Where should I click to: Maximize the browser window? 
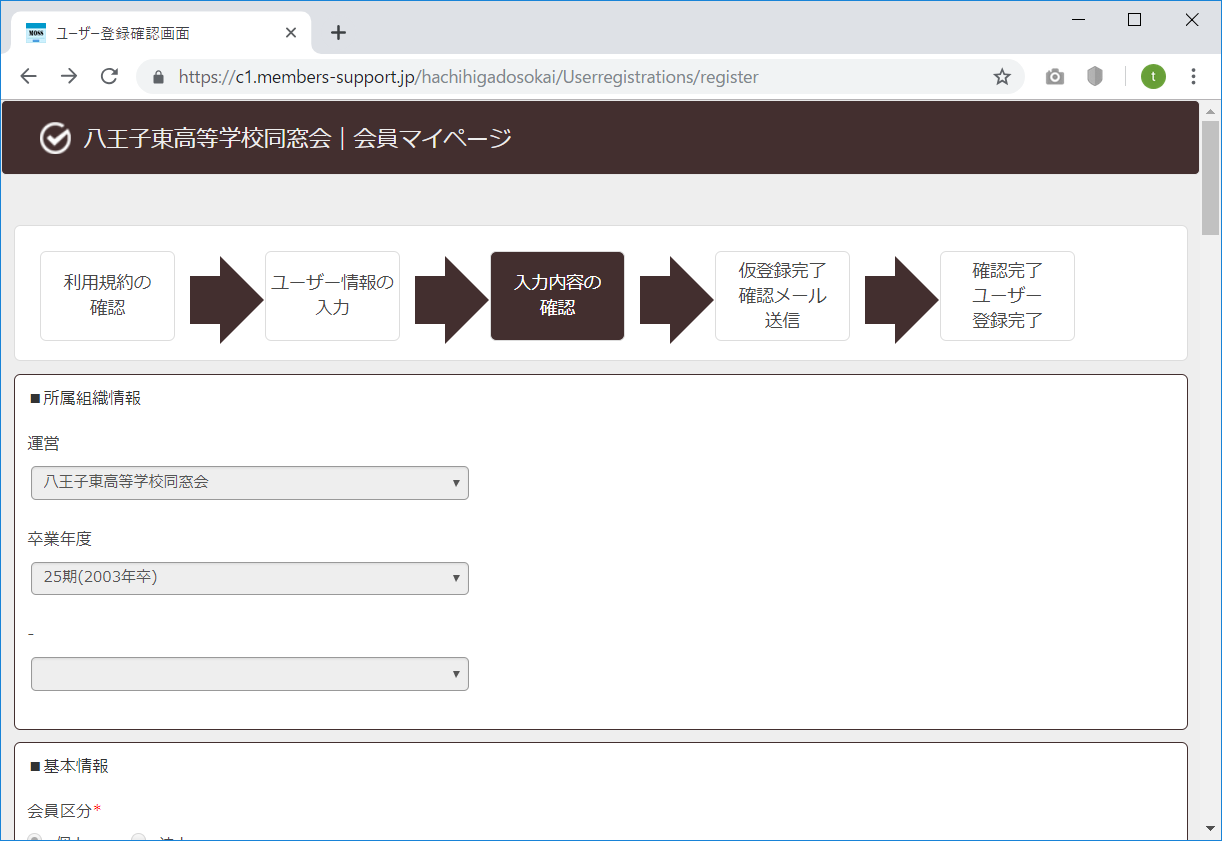click(1134, 19)
